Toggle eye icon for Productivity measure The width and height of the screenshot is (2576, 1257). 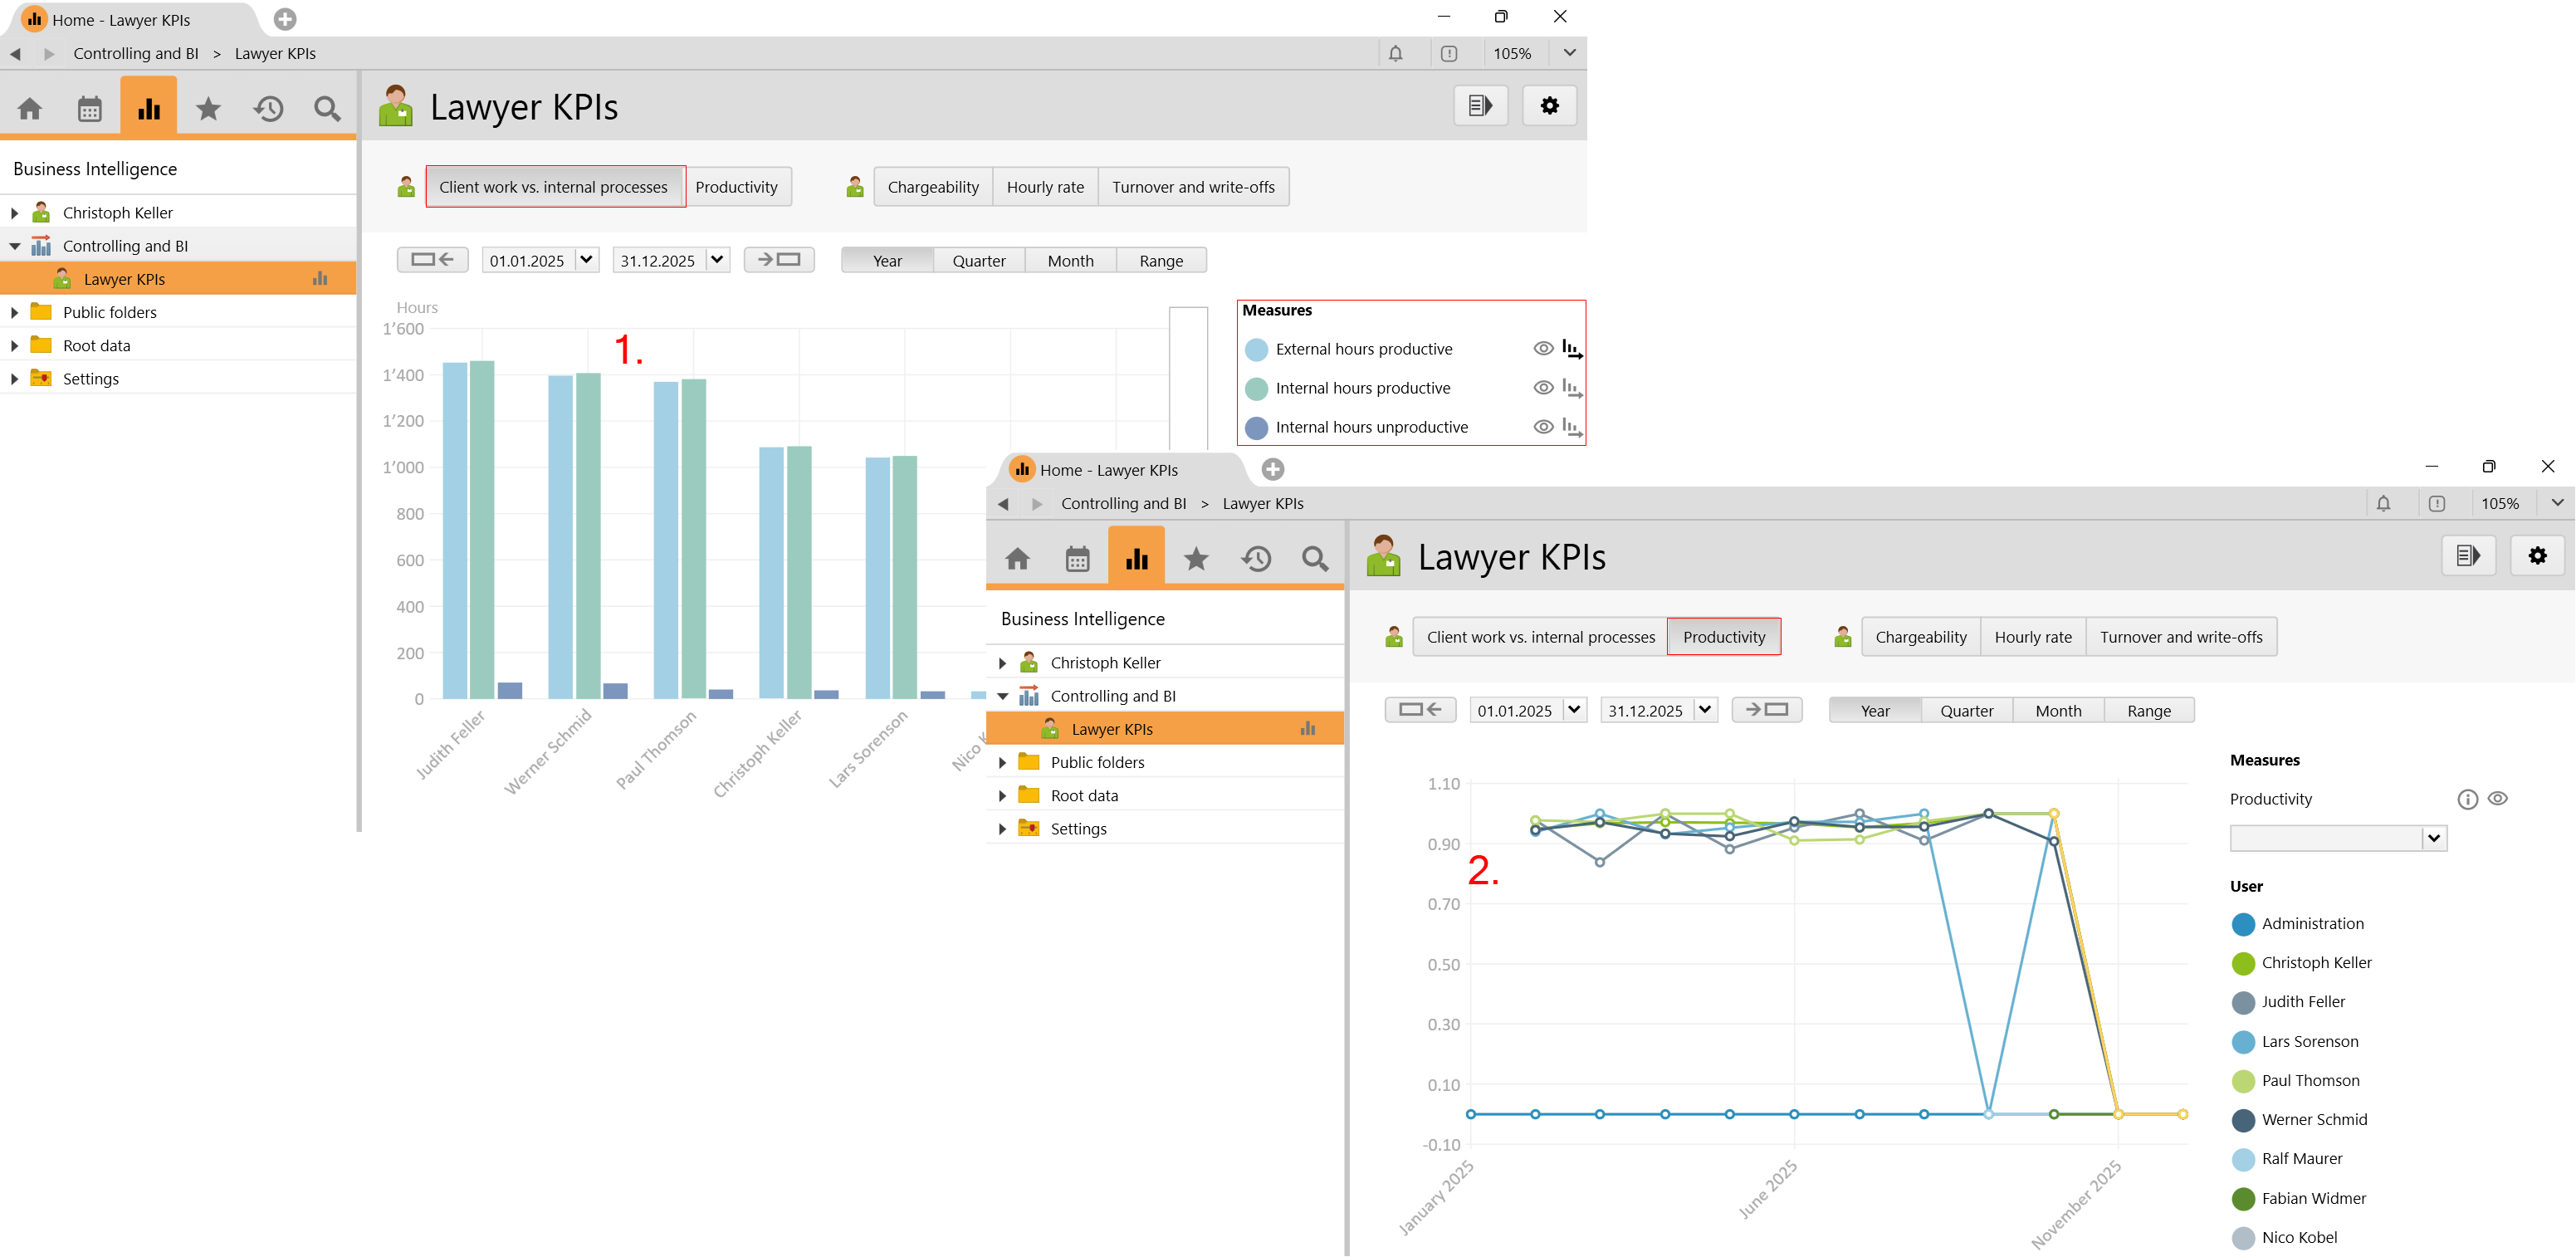[2498, 799]
